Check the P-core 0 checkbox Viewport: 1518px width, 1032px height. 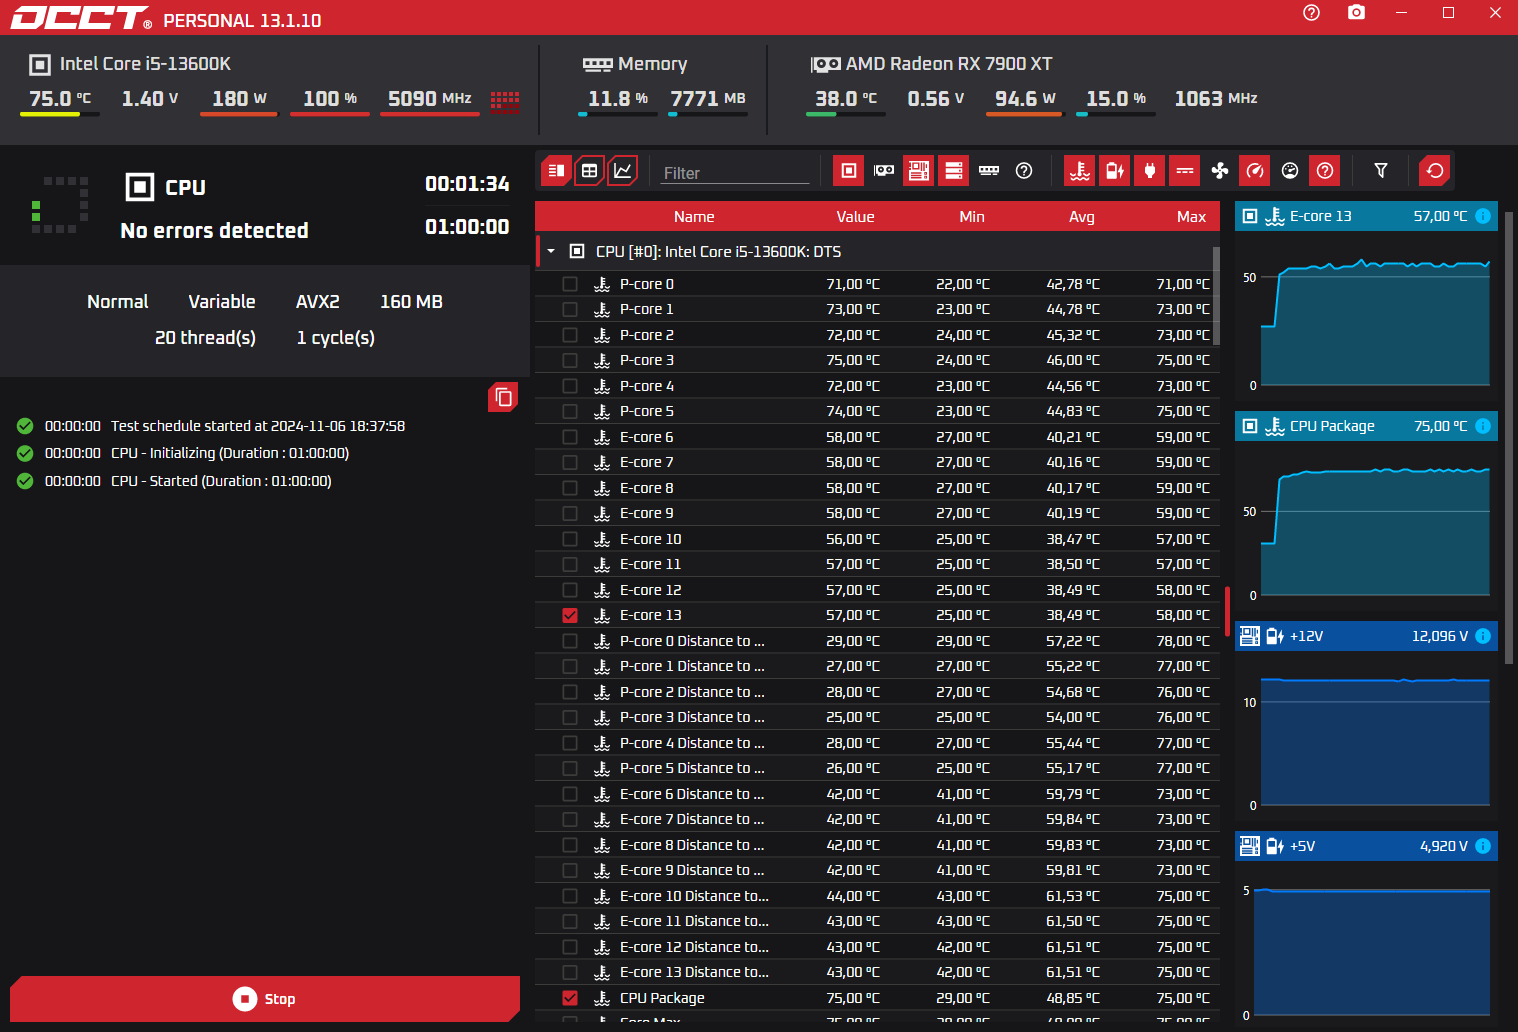click(570, 284)
